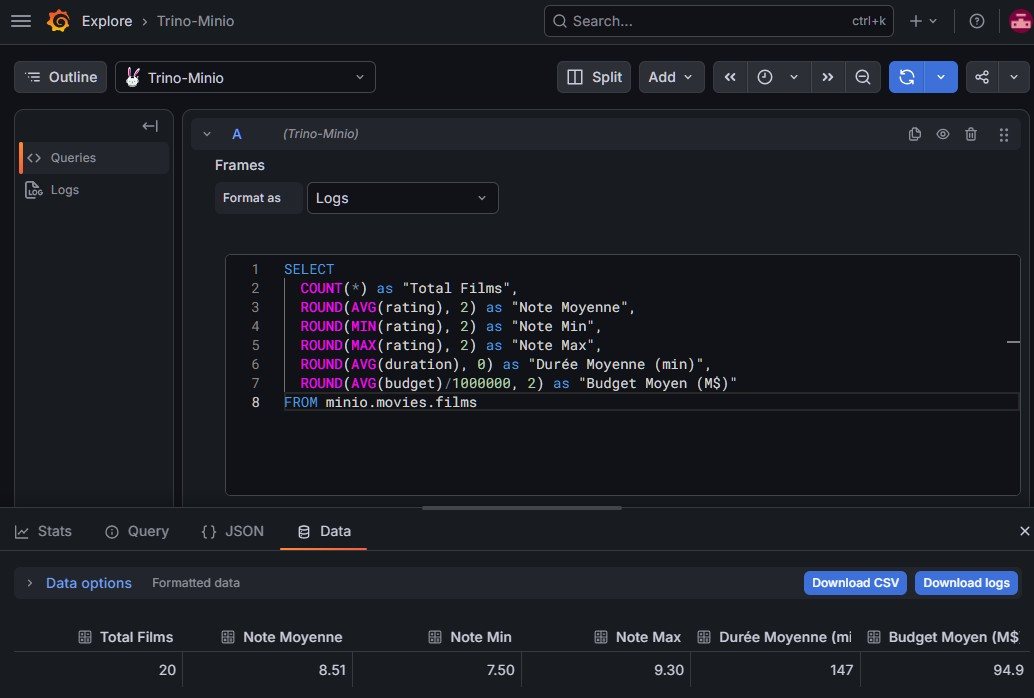1034x698 pixels.
Task: Open the Add dropdown menu
Action: (671, 77)
